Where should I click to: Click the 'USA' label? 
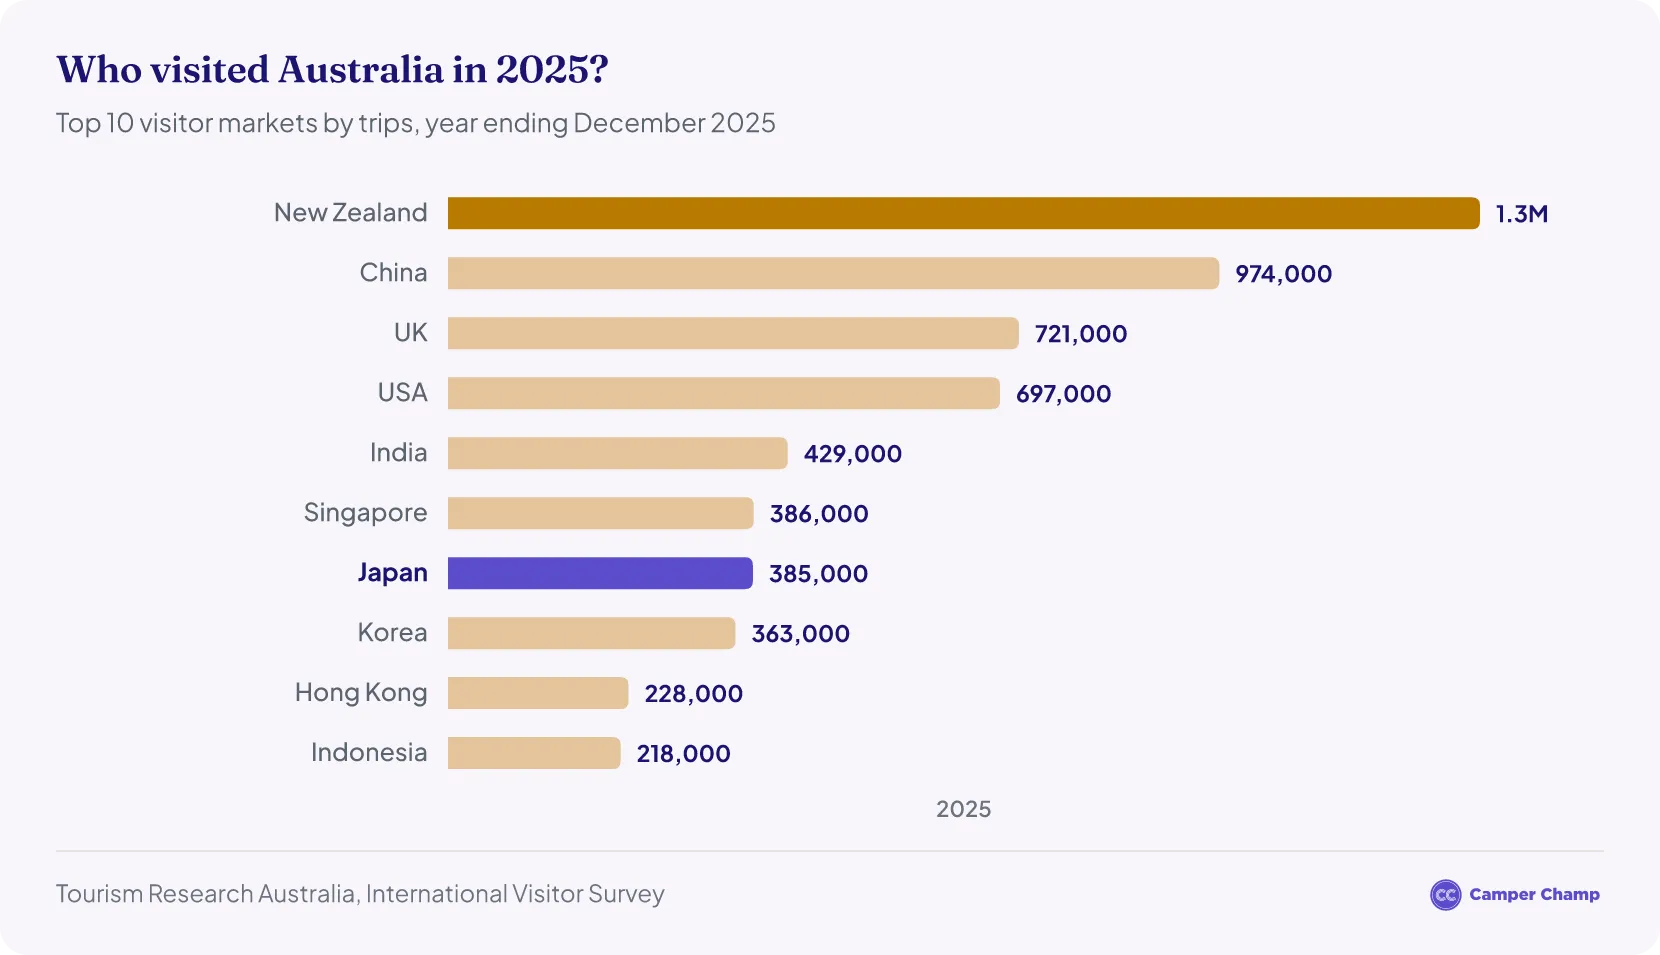tap(403, 393)
